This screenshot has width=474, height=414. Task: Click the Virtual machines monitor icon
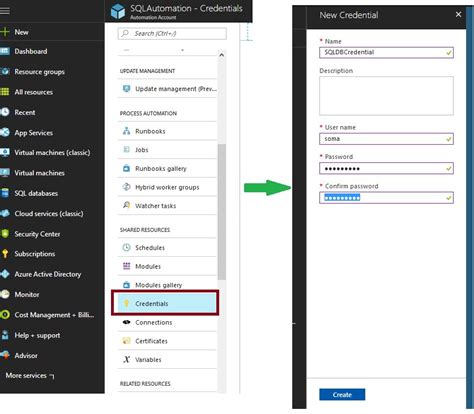point(5,173)
